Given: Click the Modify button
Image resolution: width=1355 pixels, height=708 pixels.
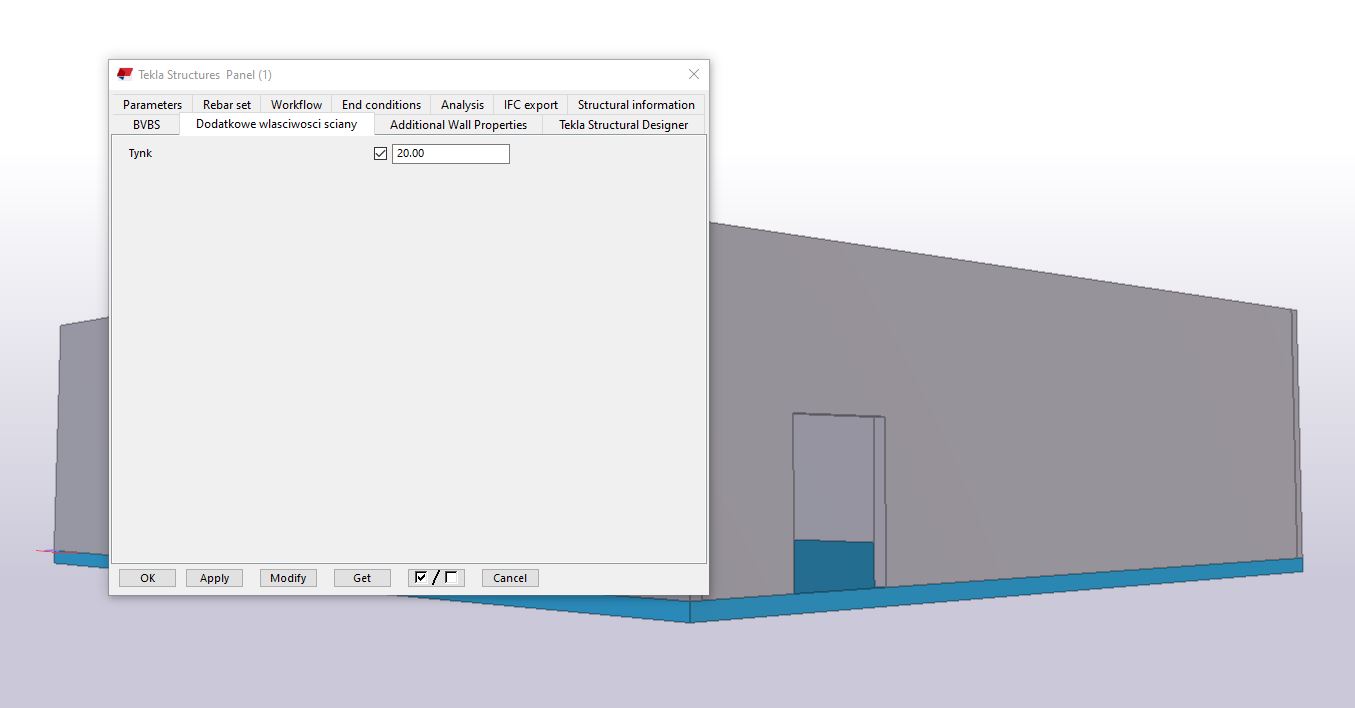Looking at the screenshot, I should tap(288, 578).
